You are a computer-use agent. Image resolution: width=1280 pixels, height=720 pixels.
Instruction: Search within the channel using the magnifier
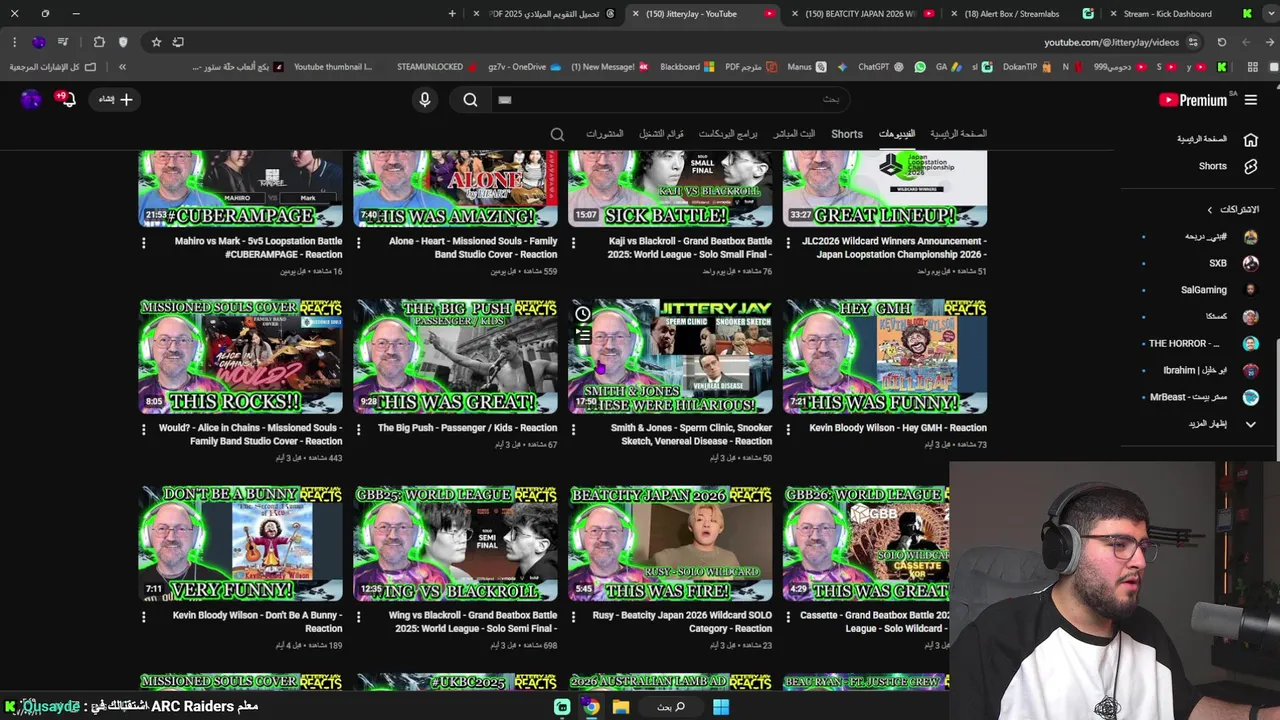coord(557,134)
